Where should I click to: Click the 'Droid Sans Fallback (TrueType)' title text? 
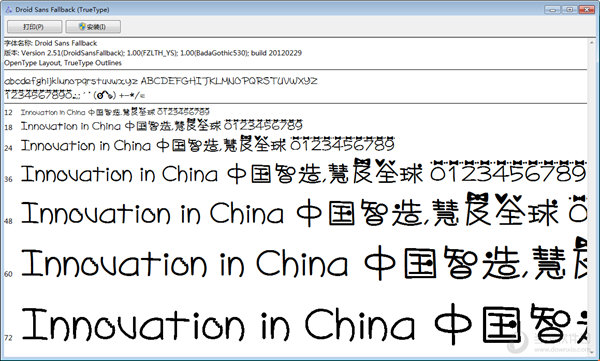[x=62, y=10]
